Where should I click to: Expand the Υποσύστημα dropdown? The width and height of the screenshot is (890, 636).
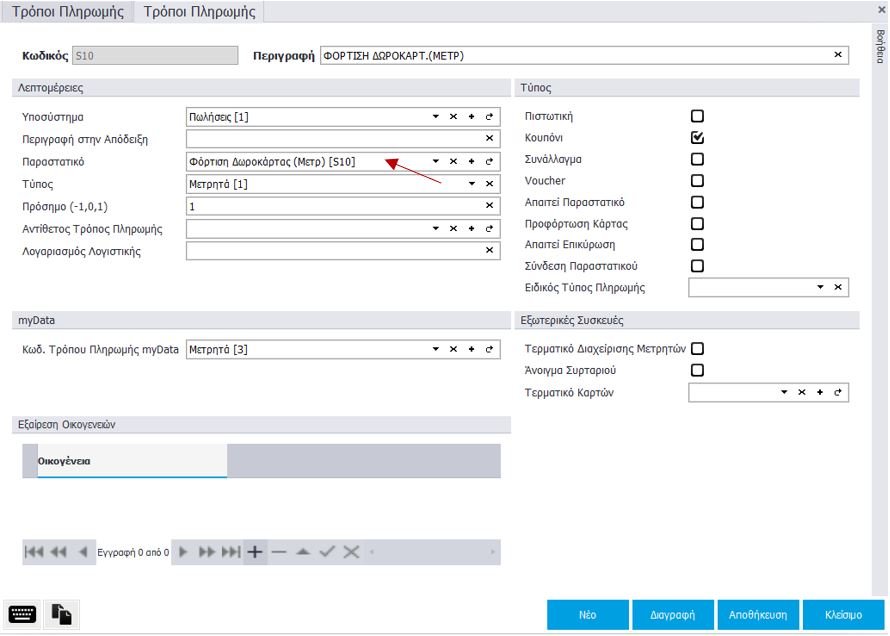click(435, 117)
